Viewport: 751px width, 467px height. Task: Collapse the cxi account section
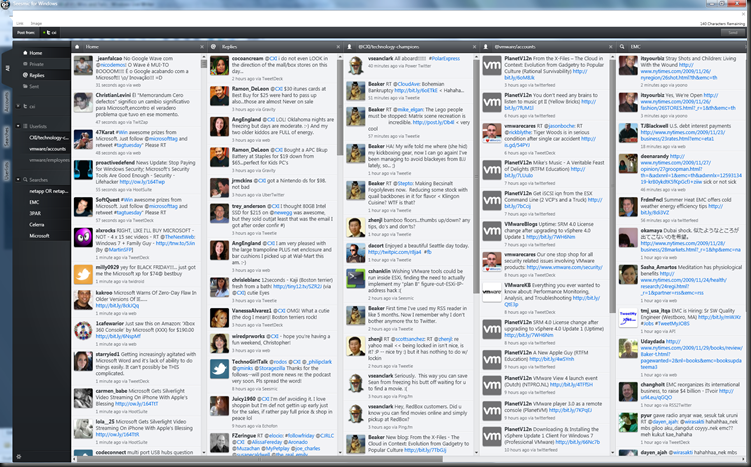pos(18,106)
